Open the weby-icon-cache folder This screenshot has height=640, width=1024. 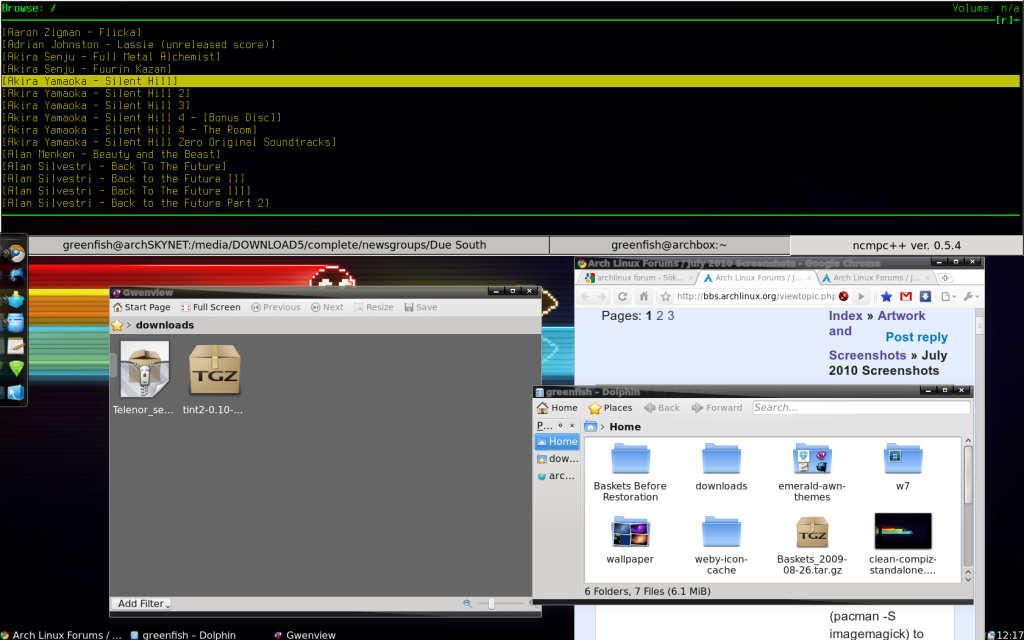tap(721, 546)
